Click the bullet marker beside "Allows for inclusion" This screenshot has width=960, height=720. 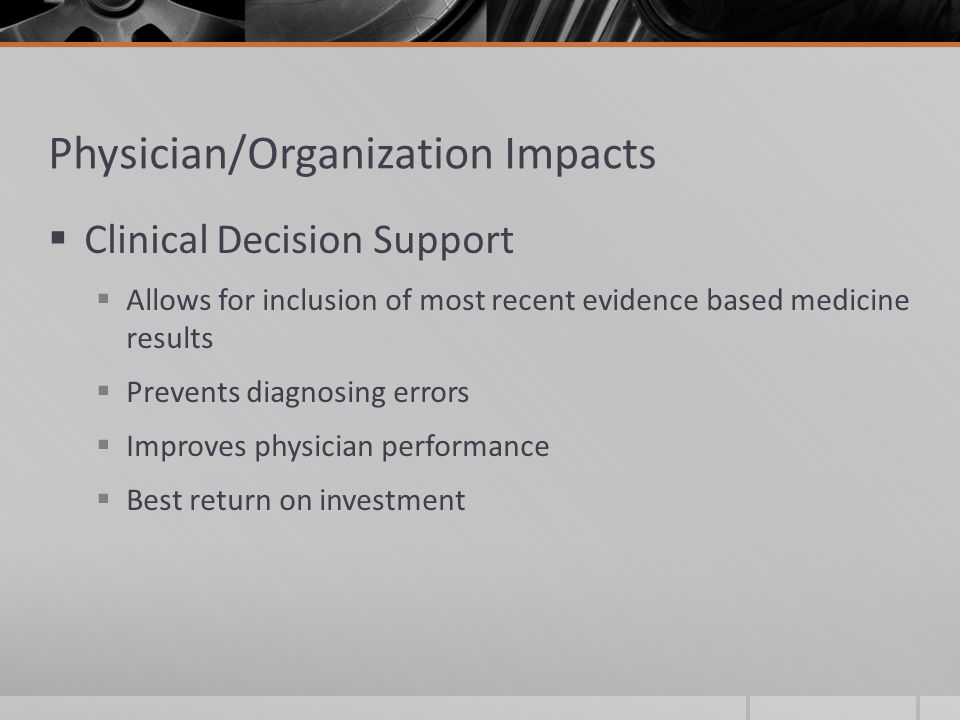(x=103, y=299)
